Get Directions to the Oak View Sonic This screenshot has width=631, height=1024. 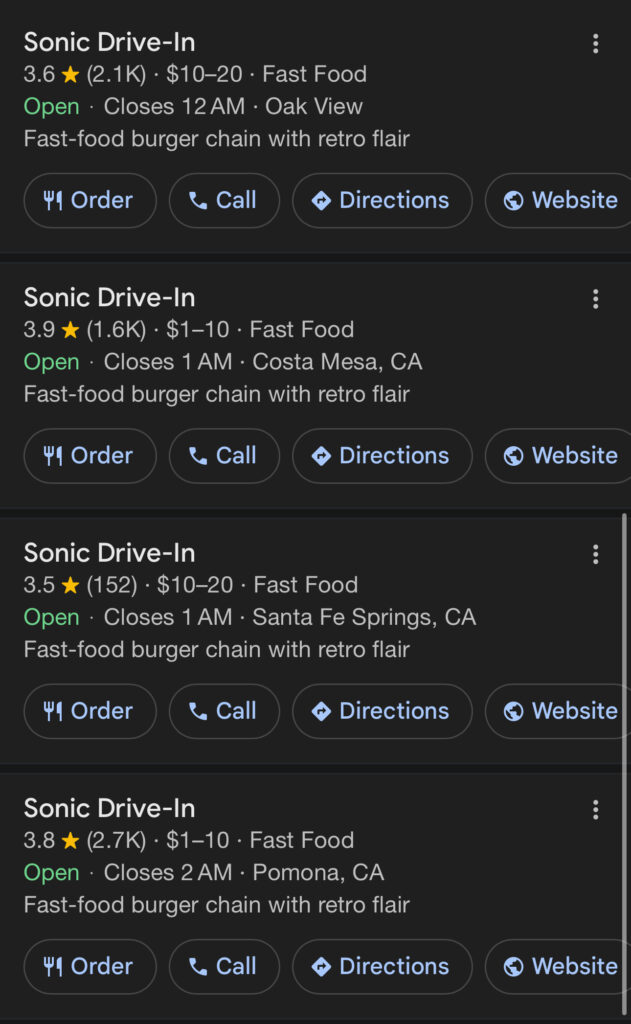pos(381,200)
